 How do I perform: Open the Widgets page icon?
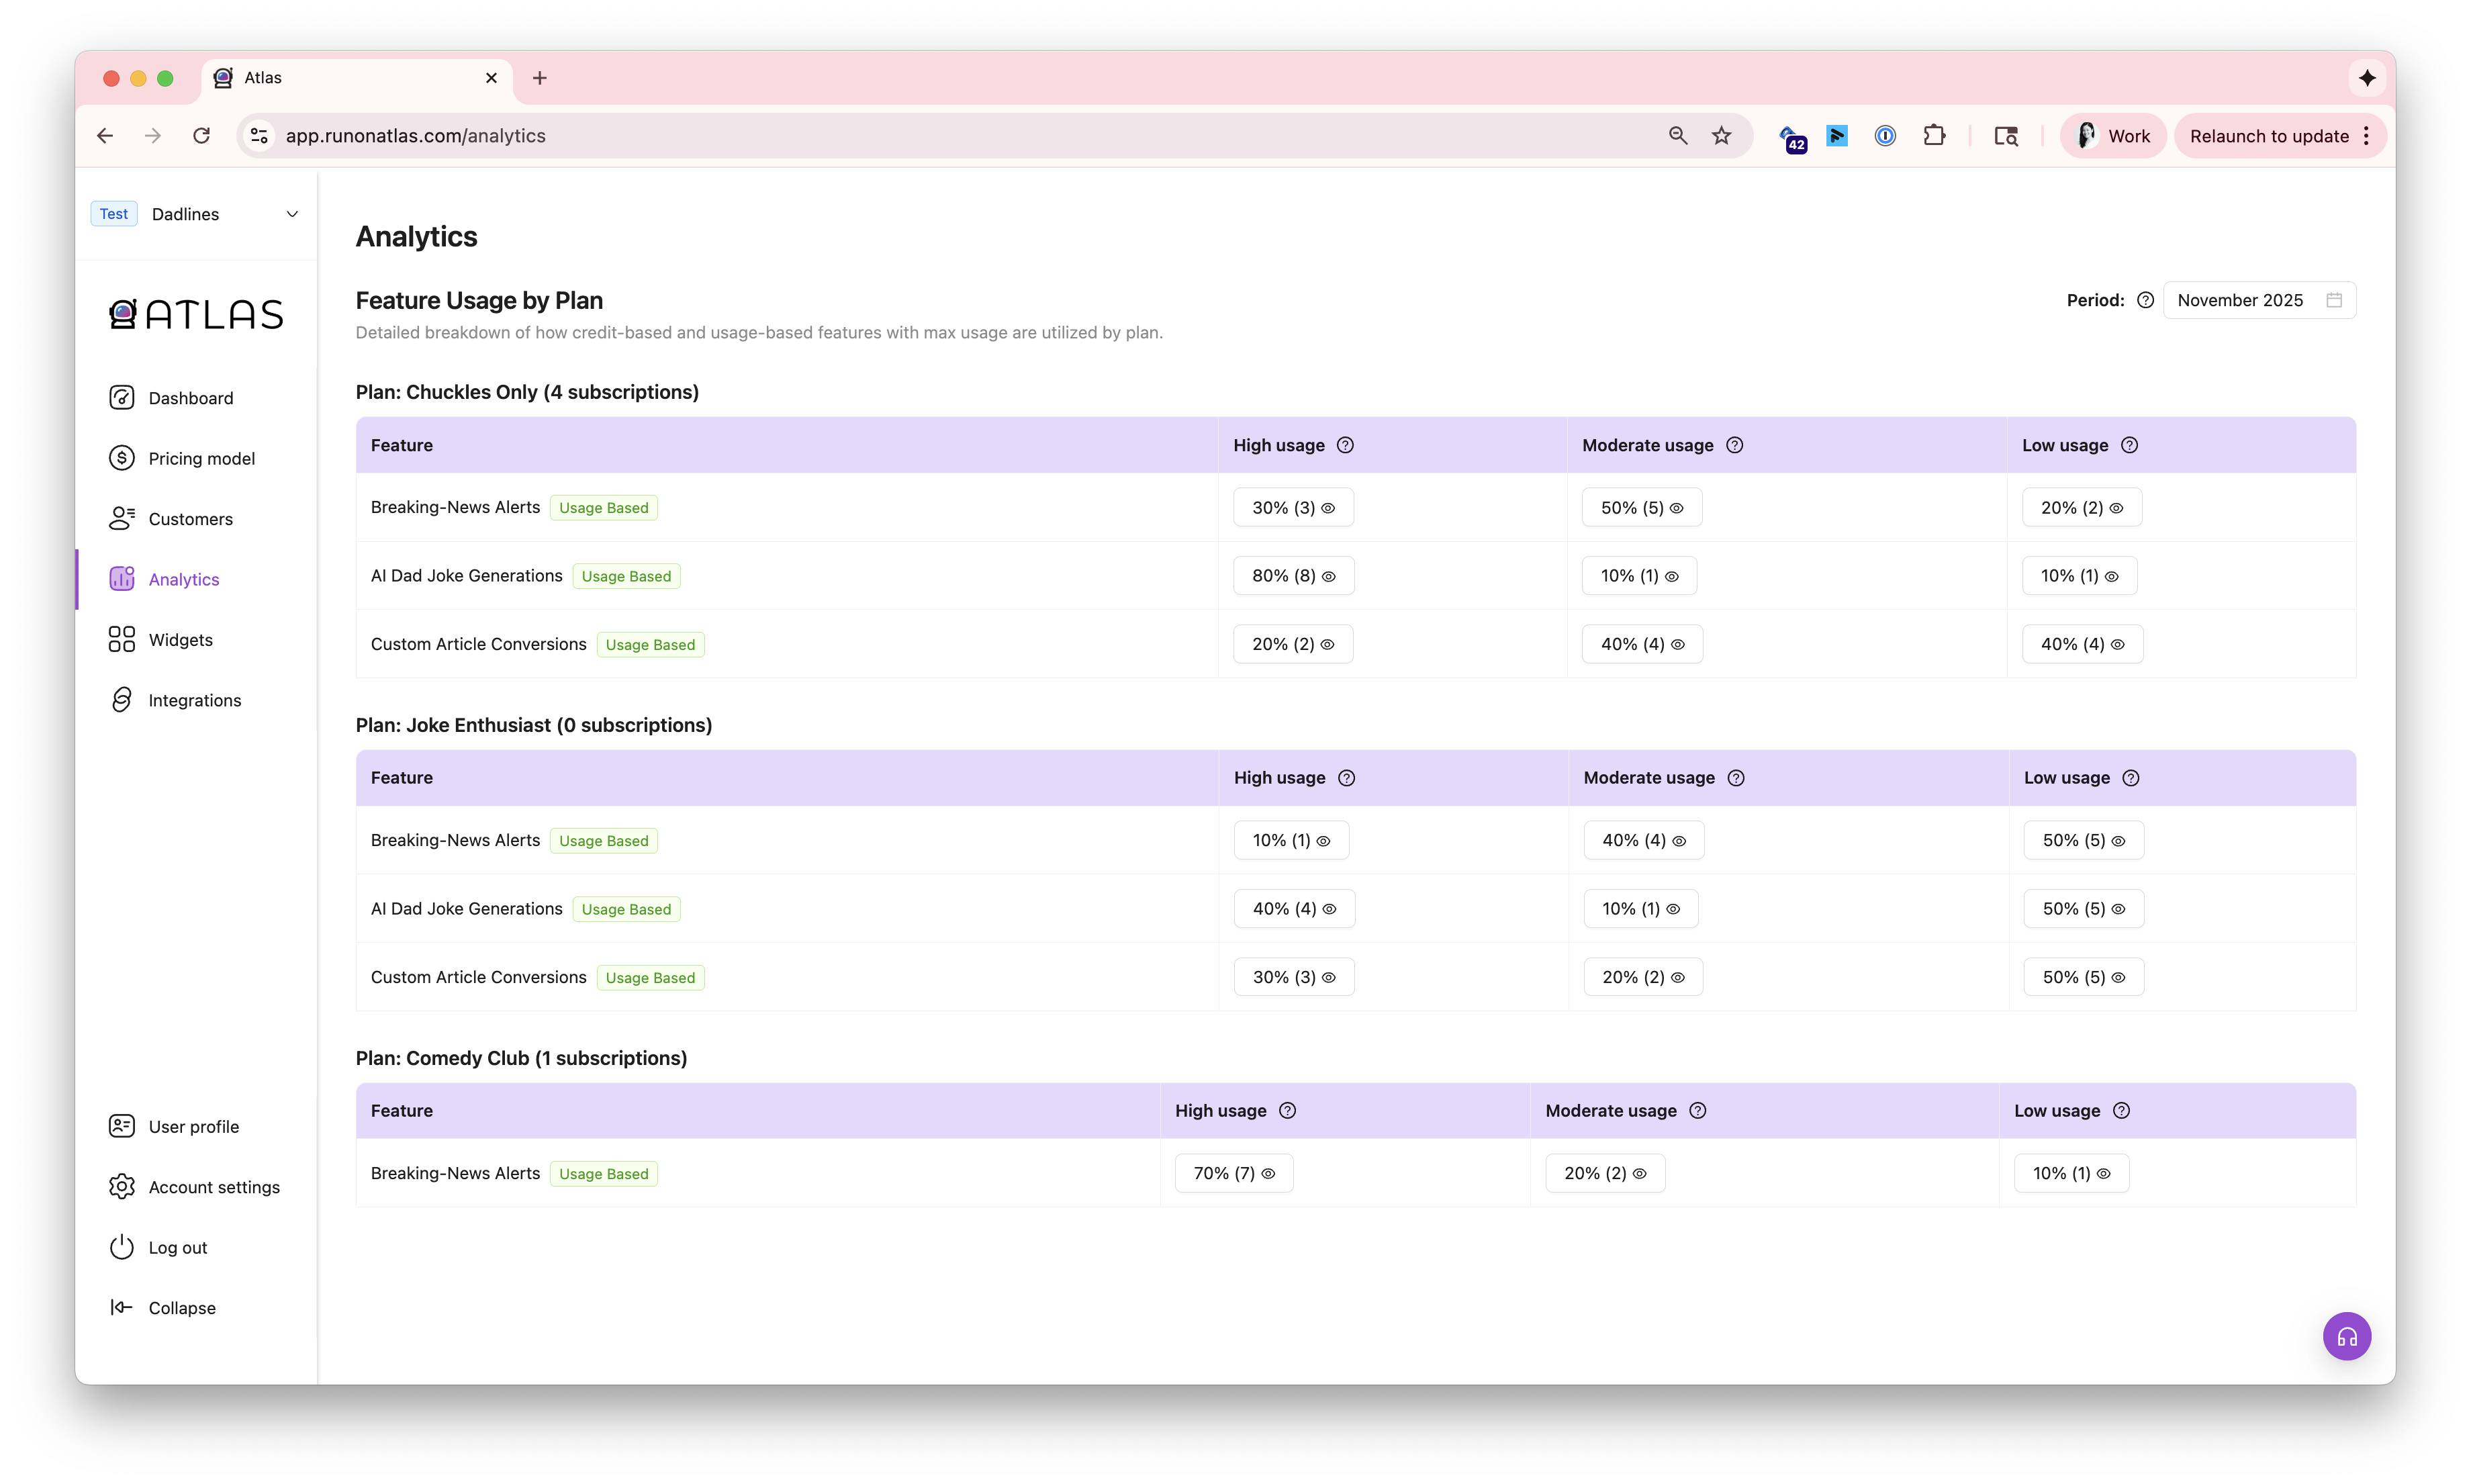click(121, 640)
